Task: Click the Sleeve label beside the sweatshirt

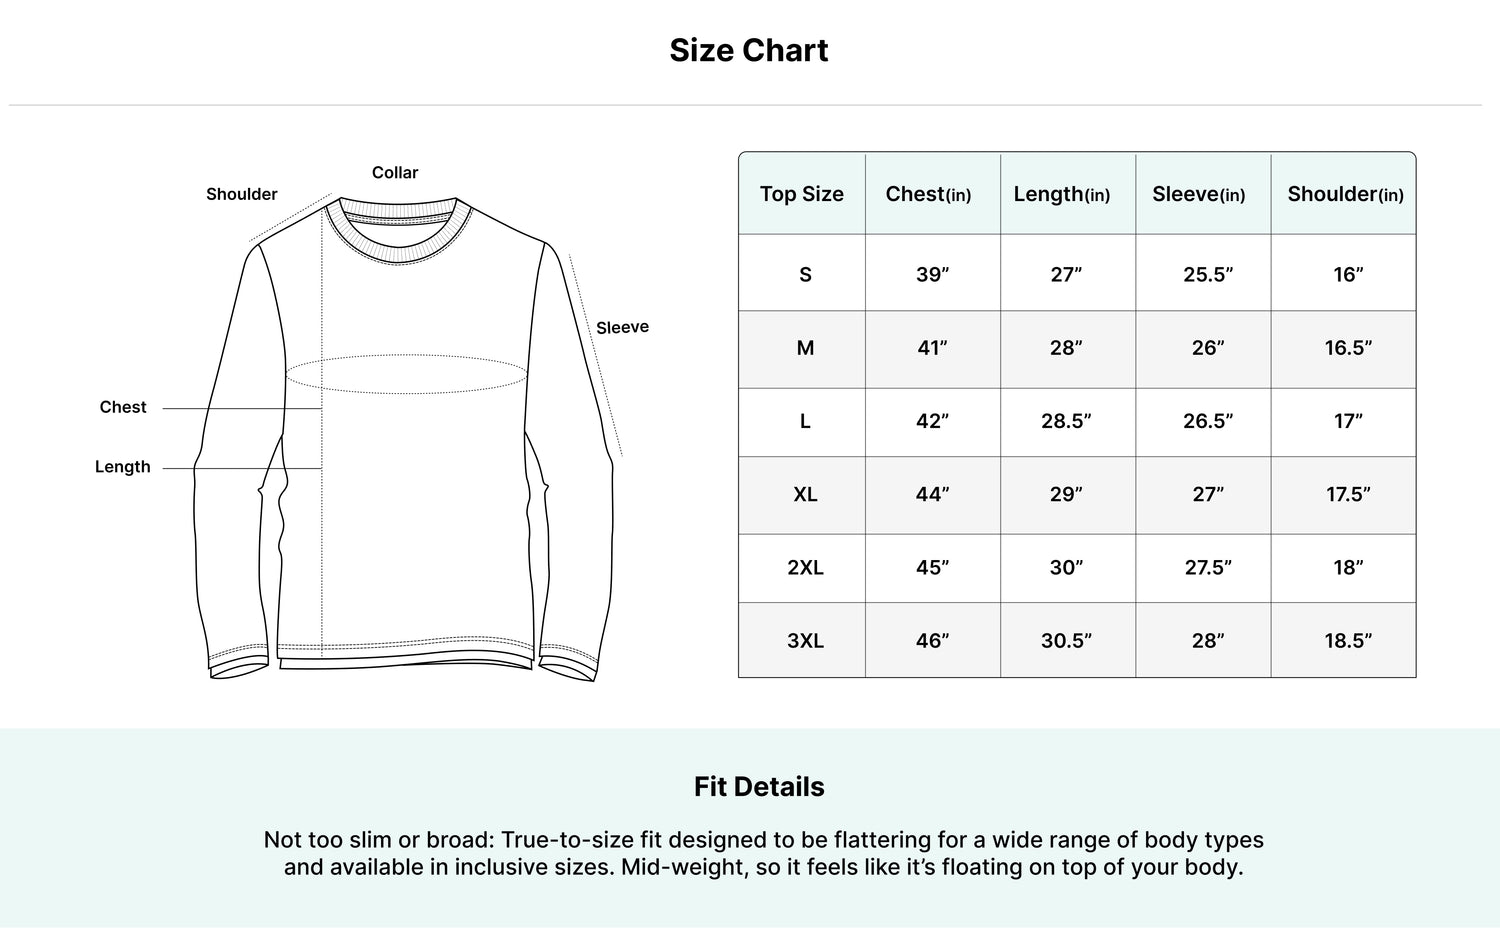Action: (622, 327)
